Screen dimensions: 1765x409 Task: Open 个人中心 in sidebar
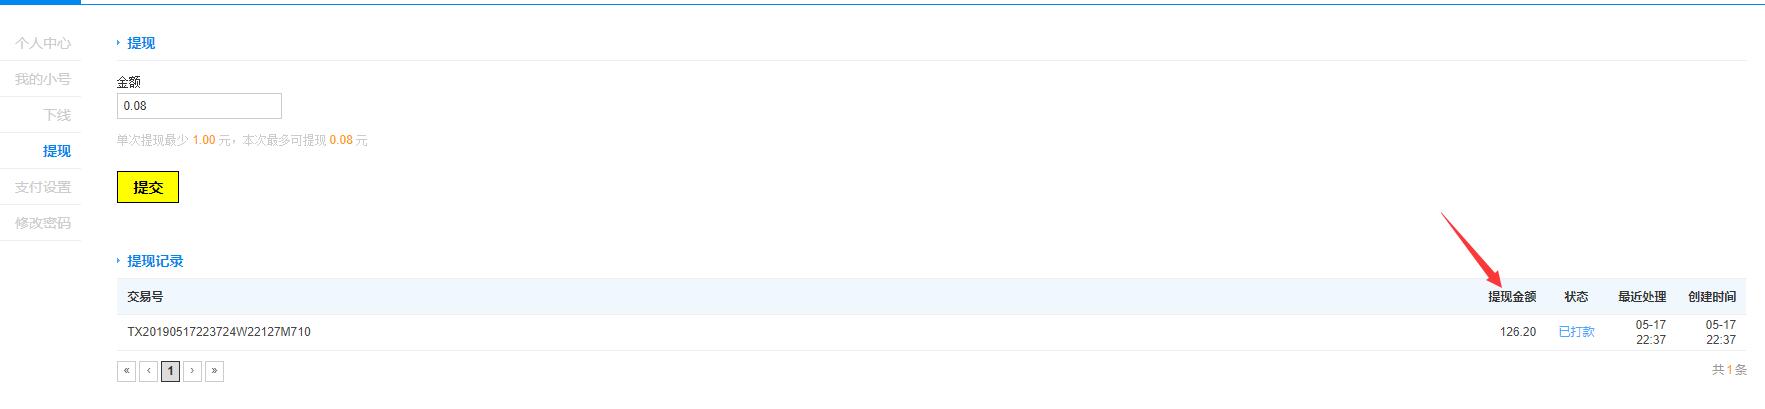click(x=43, y=43)
